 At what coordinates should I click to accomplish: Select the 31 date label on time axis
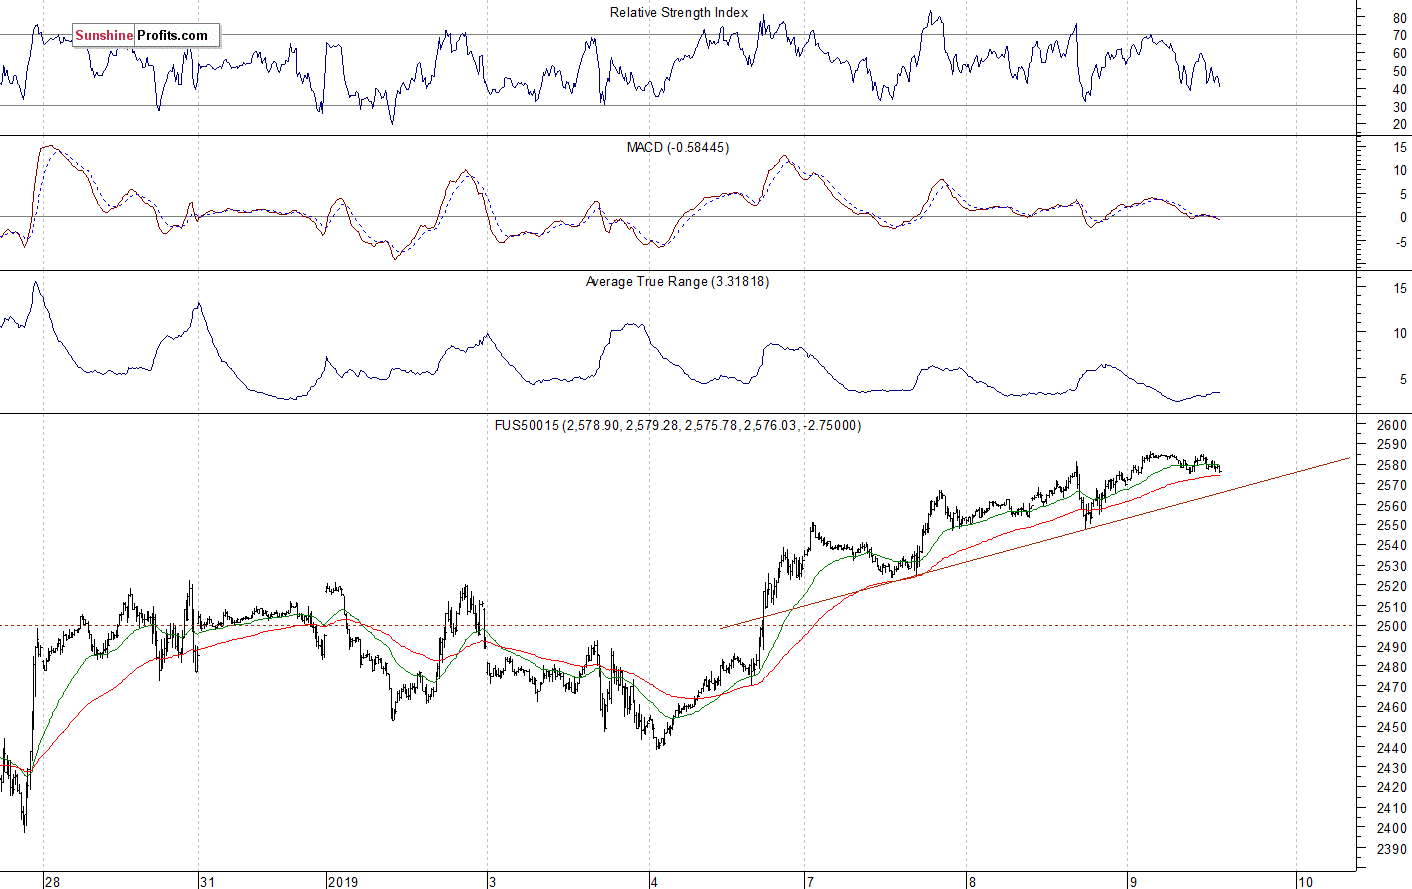[207, 882]
